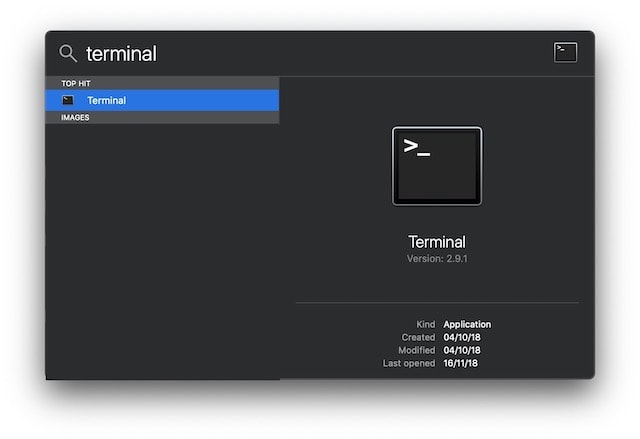The height and width of the screenshot is (439, 640).
Task: Click the 'Terminal' title in preview pane
Action: [x=437, y=242]
